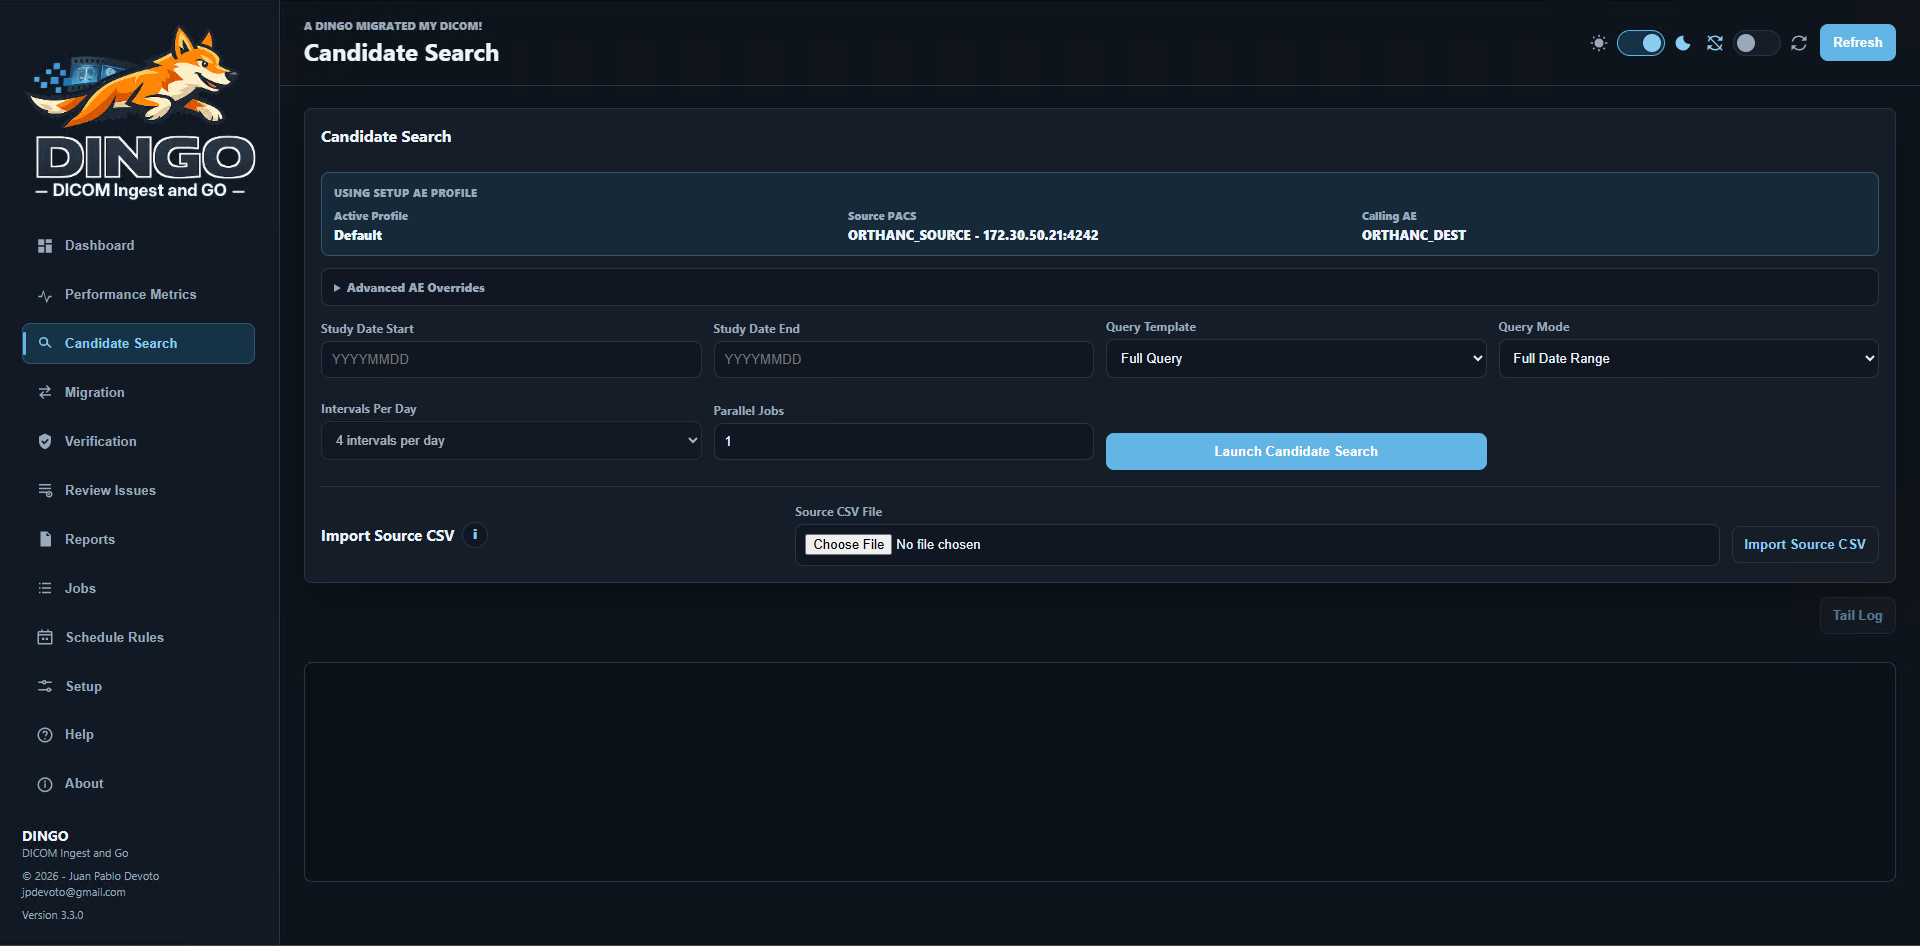Toggle the auto-refresh switch
The image size is (1920, 946).
1757,43
